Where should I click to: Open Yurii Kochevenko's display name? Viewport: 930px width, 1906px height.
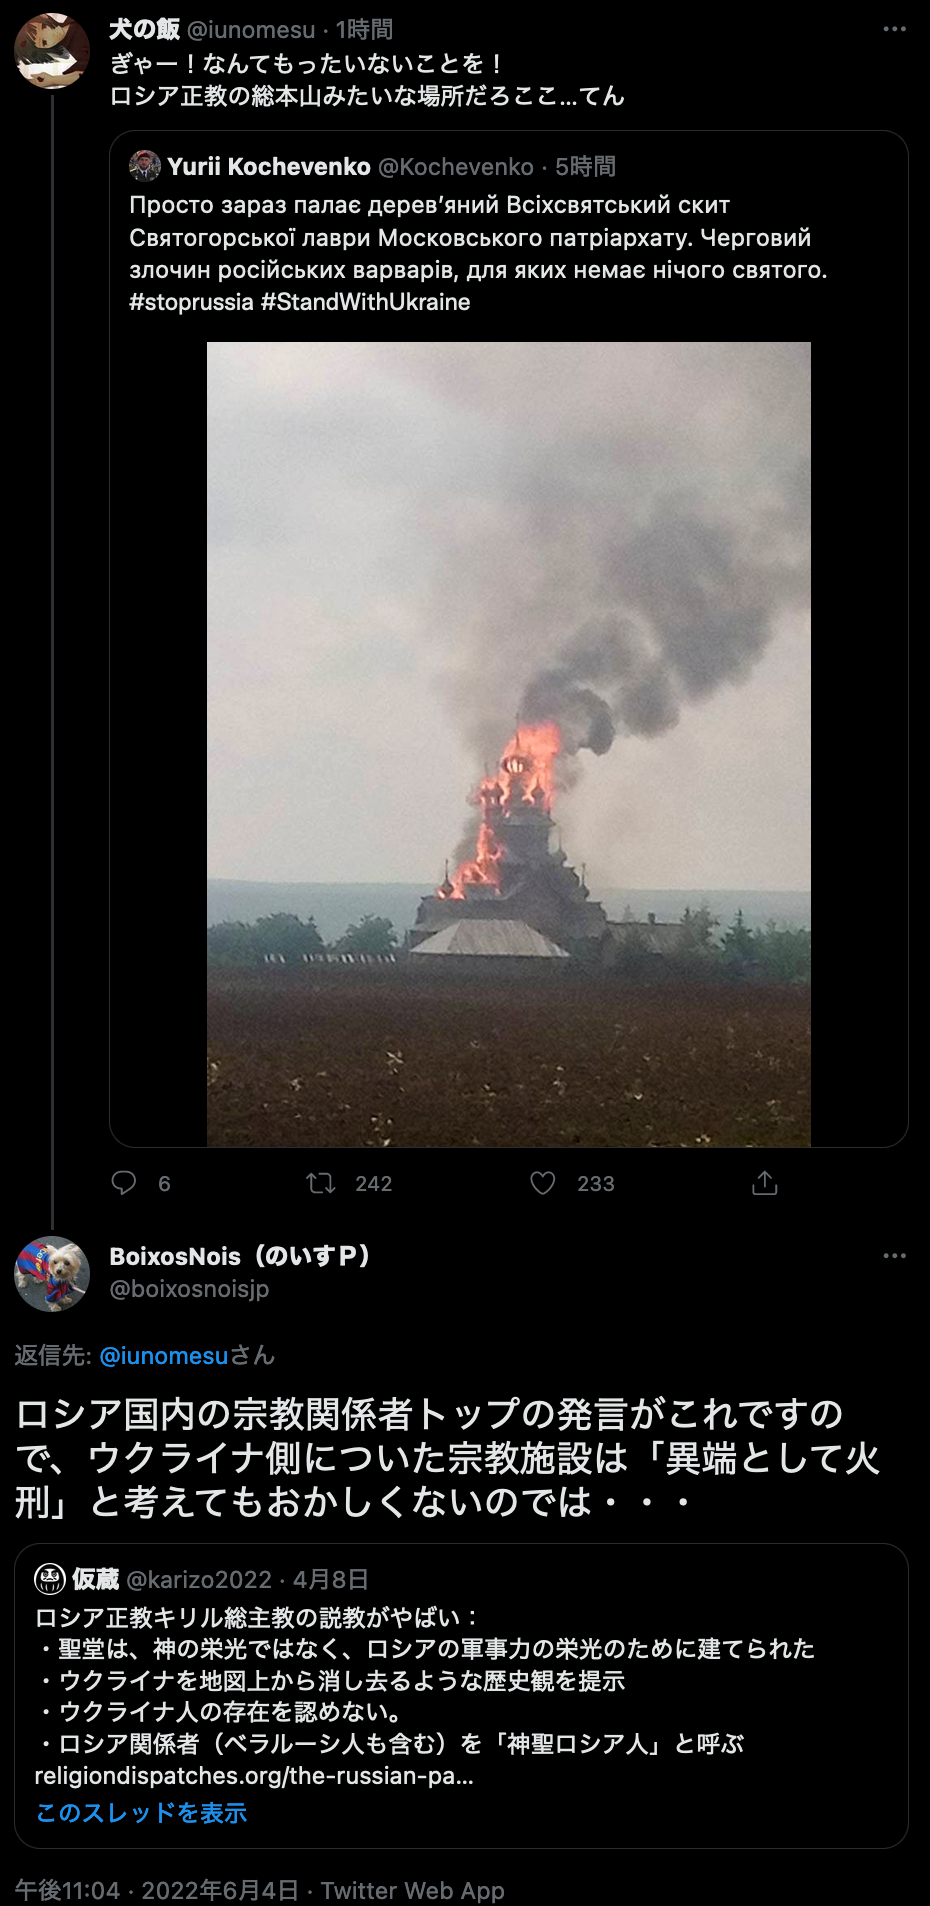(269, 166)
